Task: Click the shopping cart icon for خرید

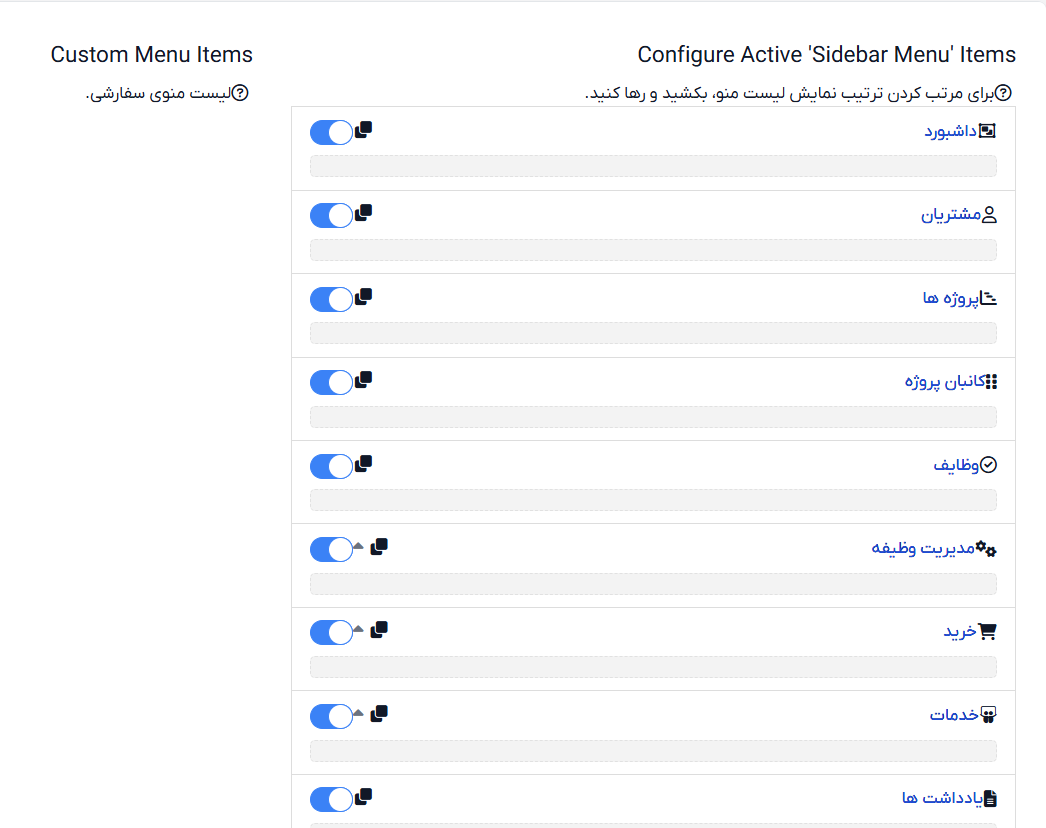Action: click(987, 631)
